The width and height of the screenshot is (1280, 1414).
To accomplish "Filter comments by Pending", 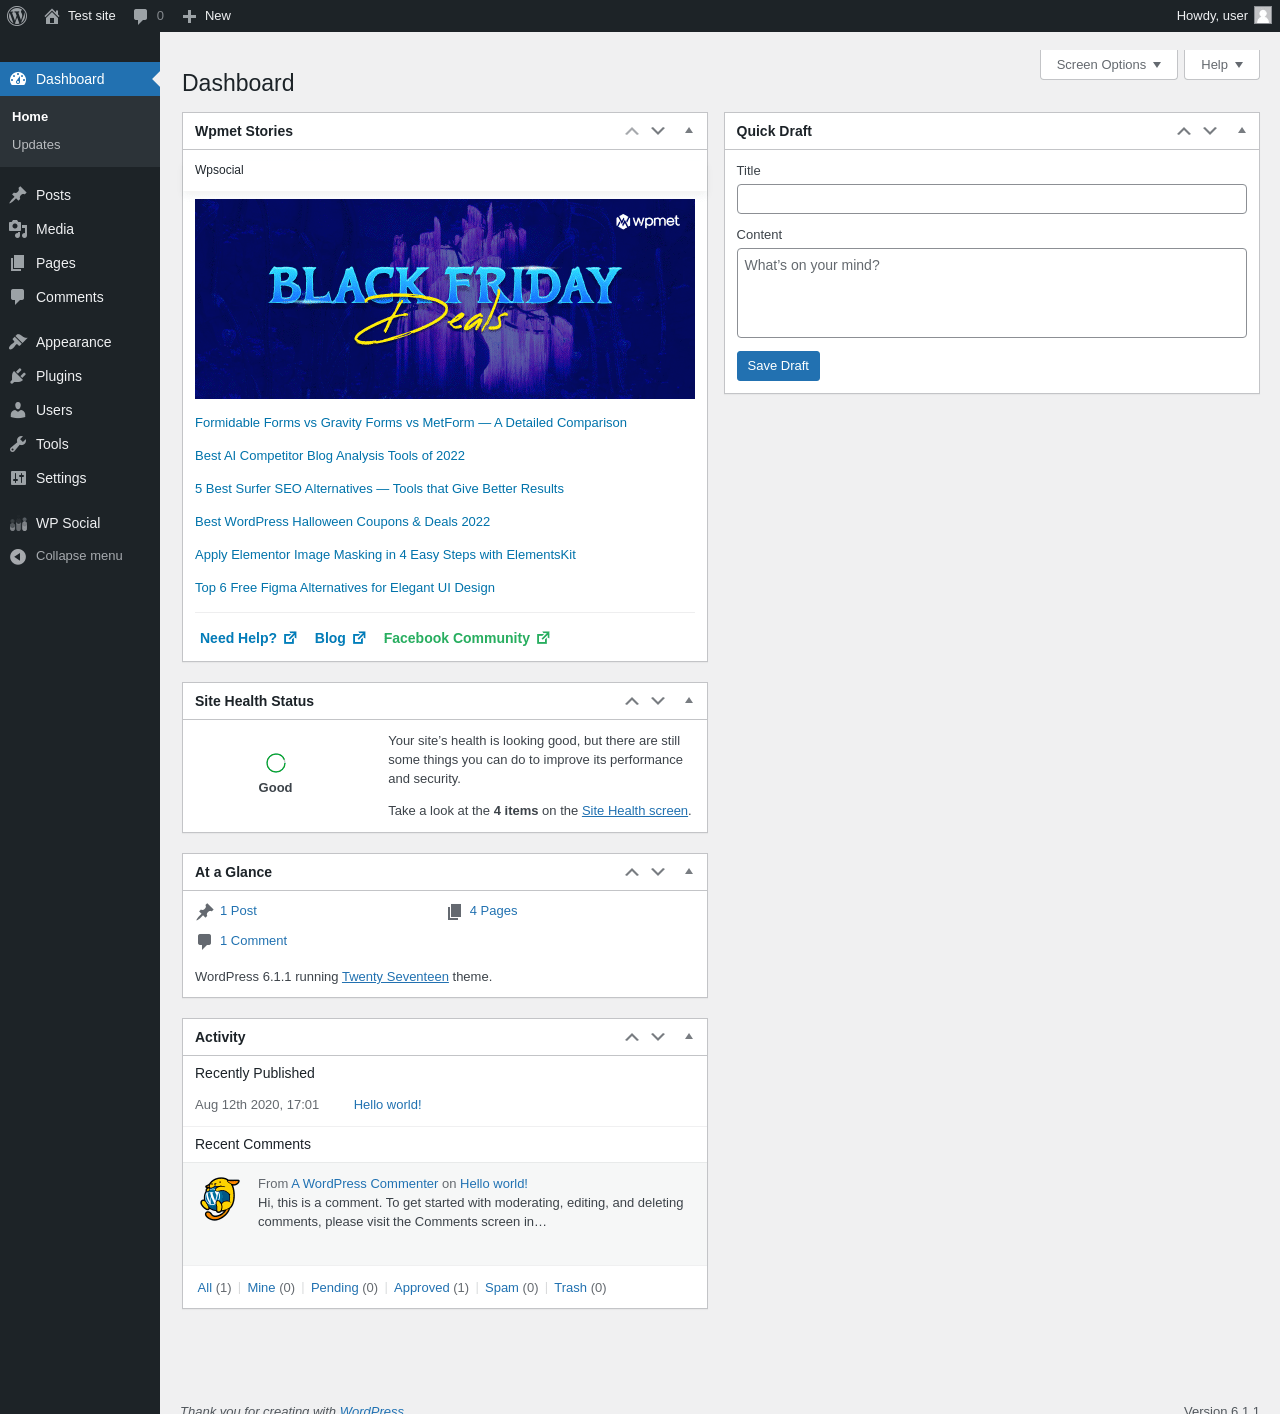I will pos(334,1288).
